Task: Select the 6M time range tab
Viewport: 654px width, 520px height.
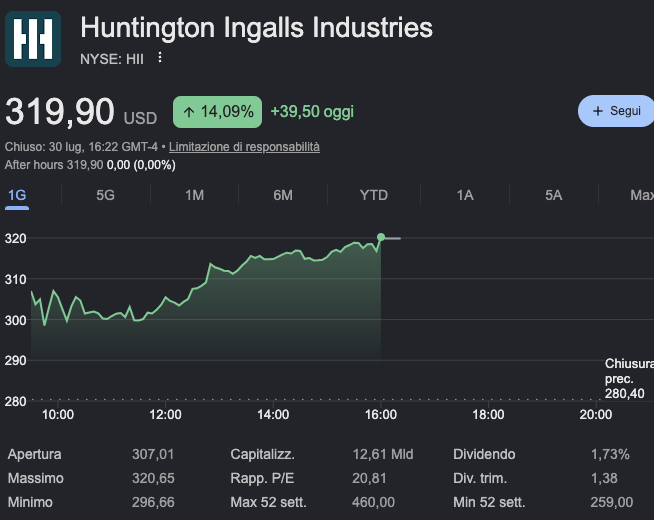Action: 283,195
